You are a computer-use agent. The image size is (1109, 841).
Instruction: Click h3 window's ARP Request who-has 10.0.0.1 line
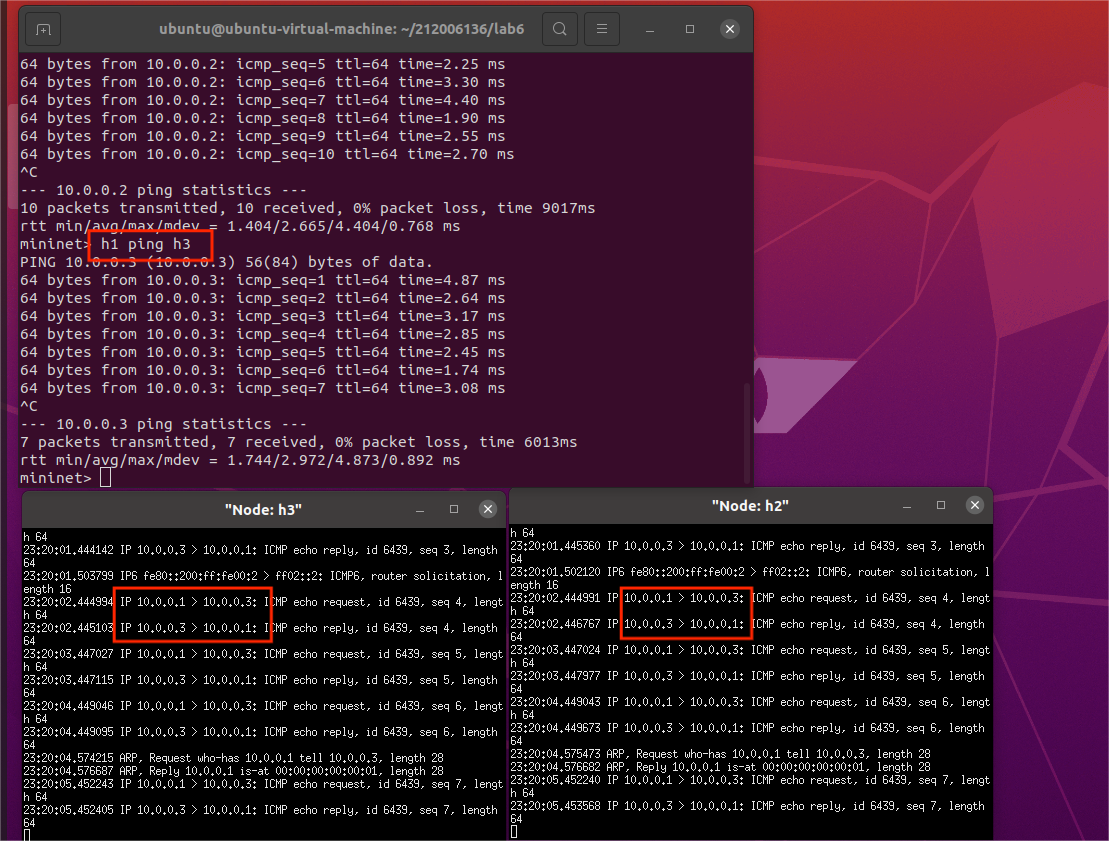[x=233, y=758]
